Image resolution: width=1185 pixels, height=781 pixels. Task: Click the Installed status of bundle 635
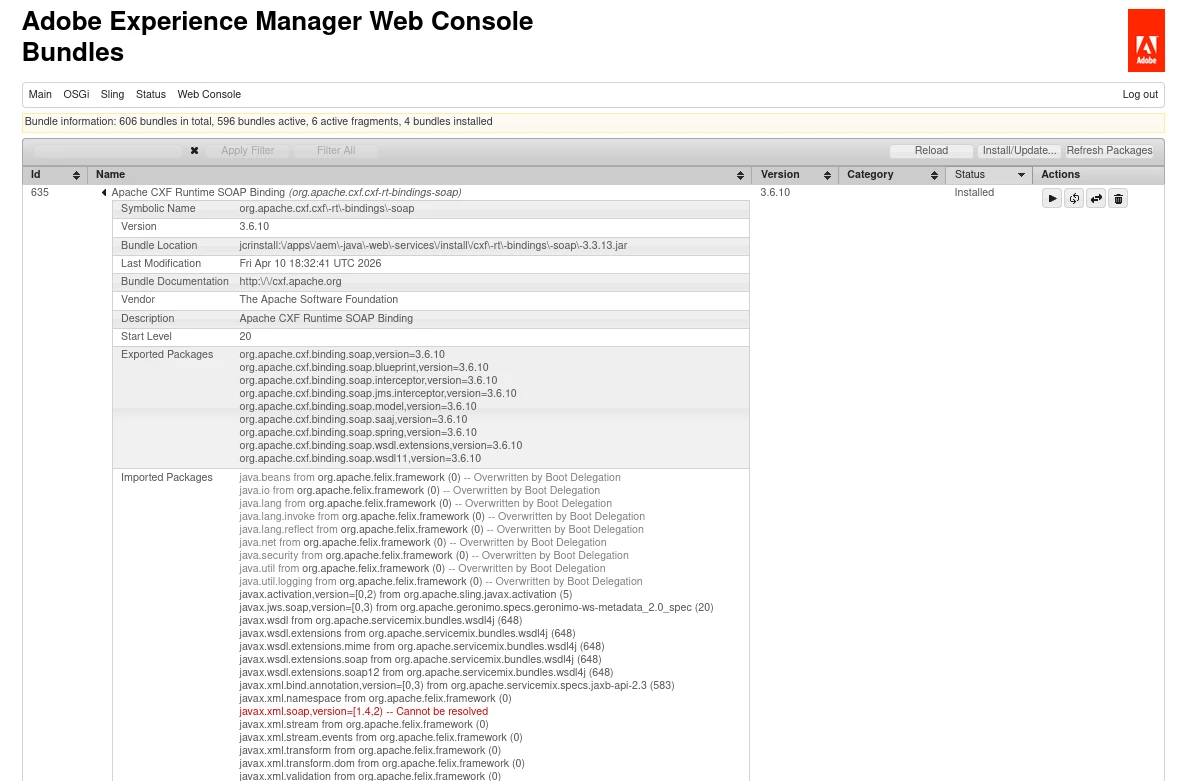click(x=974, y=193)
